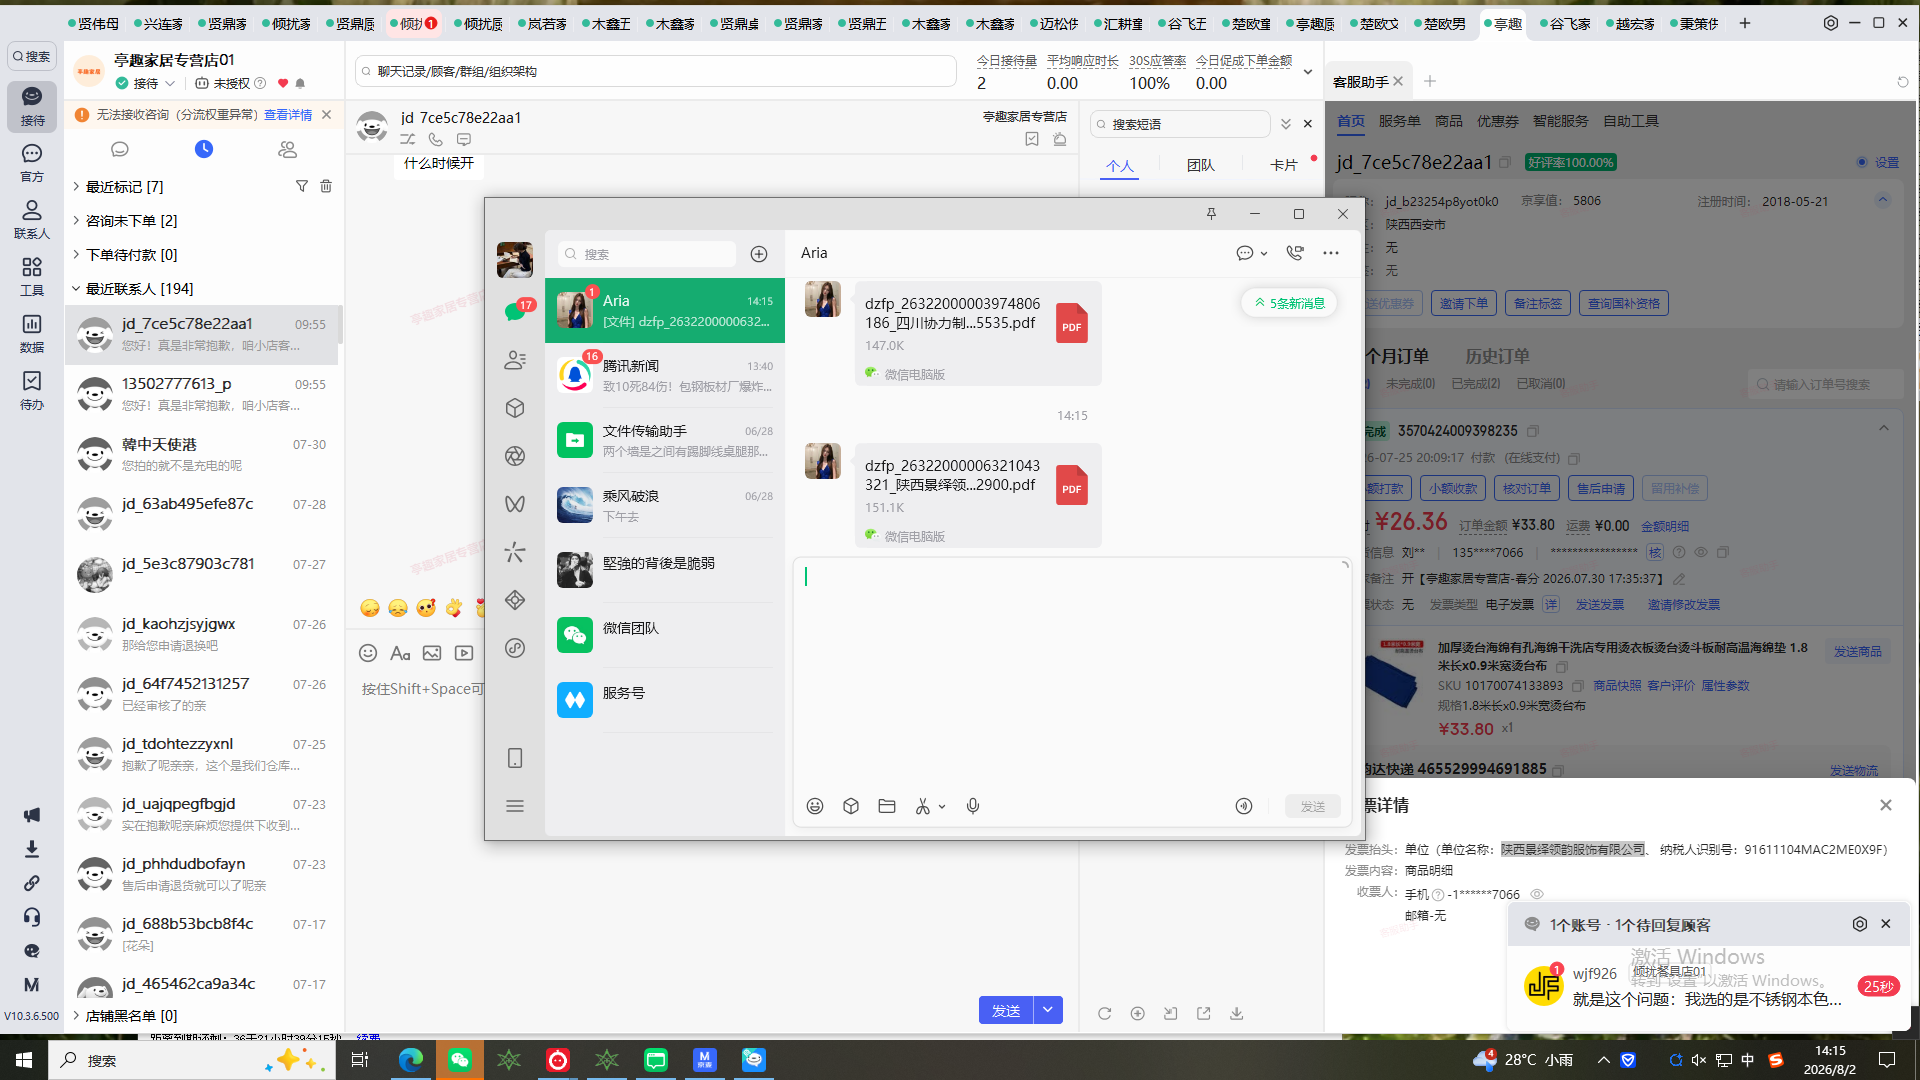Viewport: 1920px width, 1080px height.
Task: Click the trash icon beside 最近标记
Action: [326, 186]
